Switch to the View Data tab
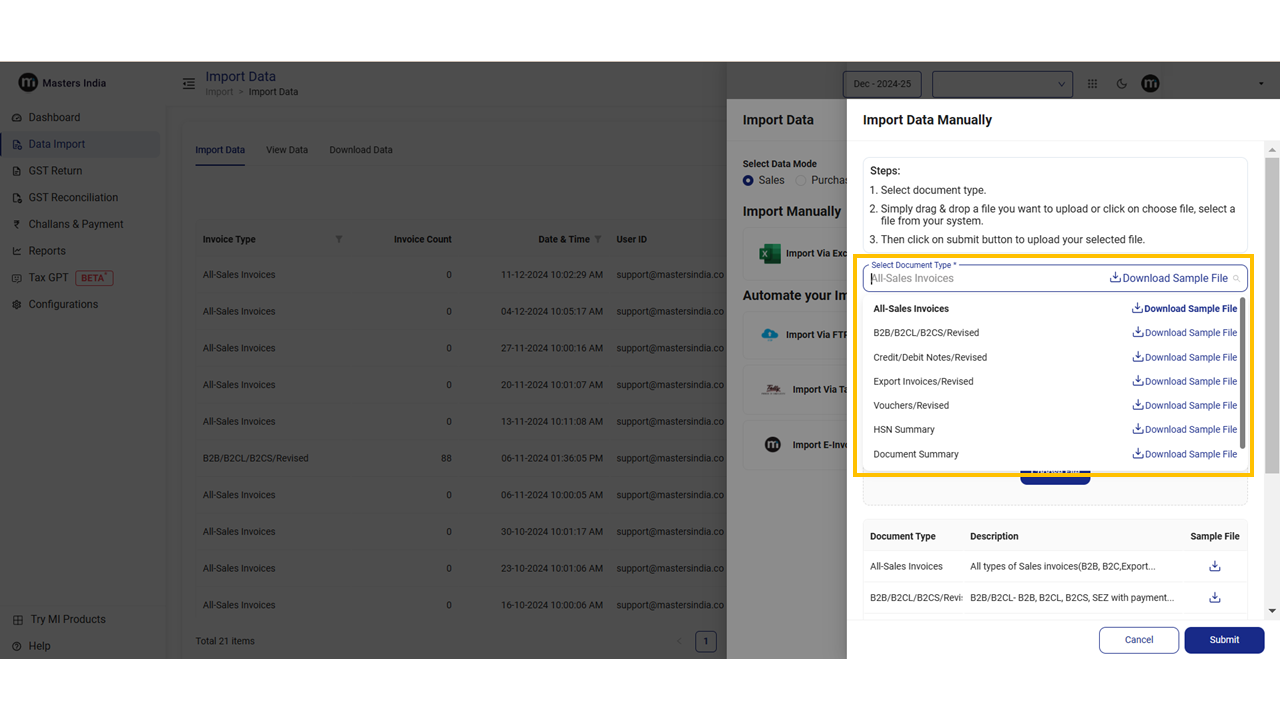Viewport: 1280px width, 720px height. 287,150
